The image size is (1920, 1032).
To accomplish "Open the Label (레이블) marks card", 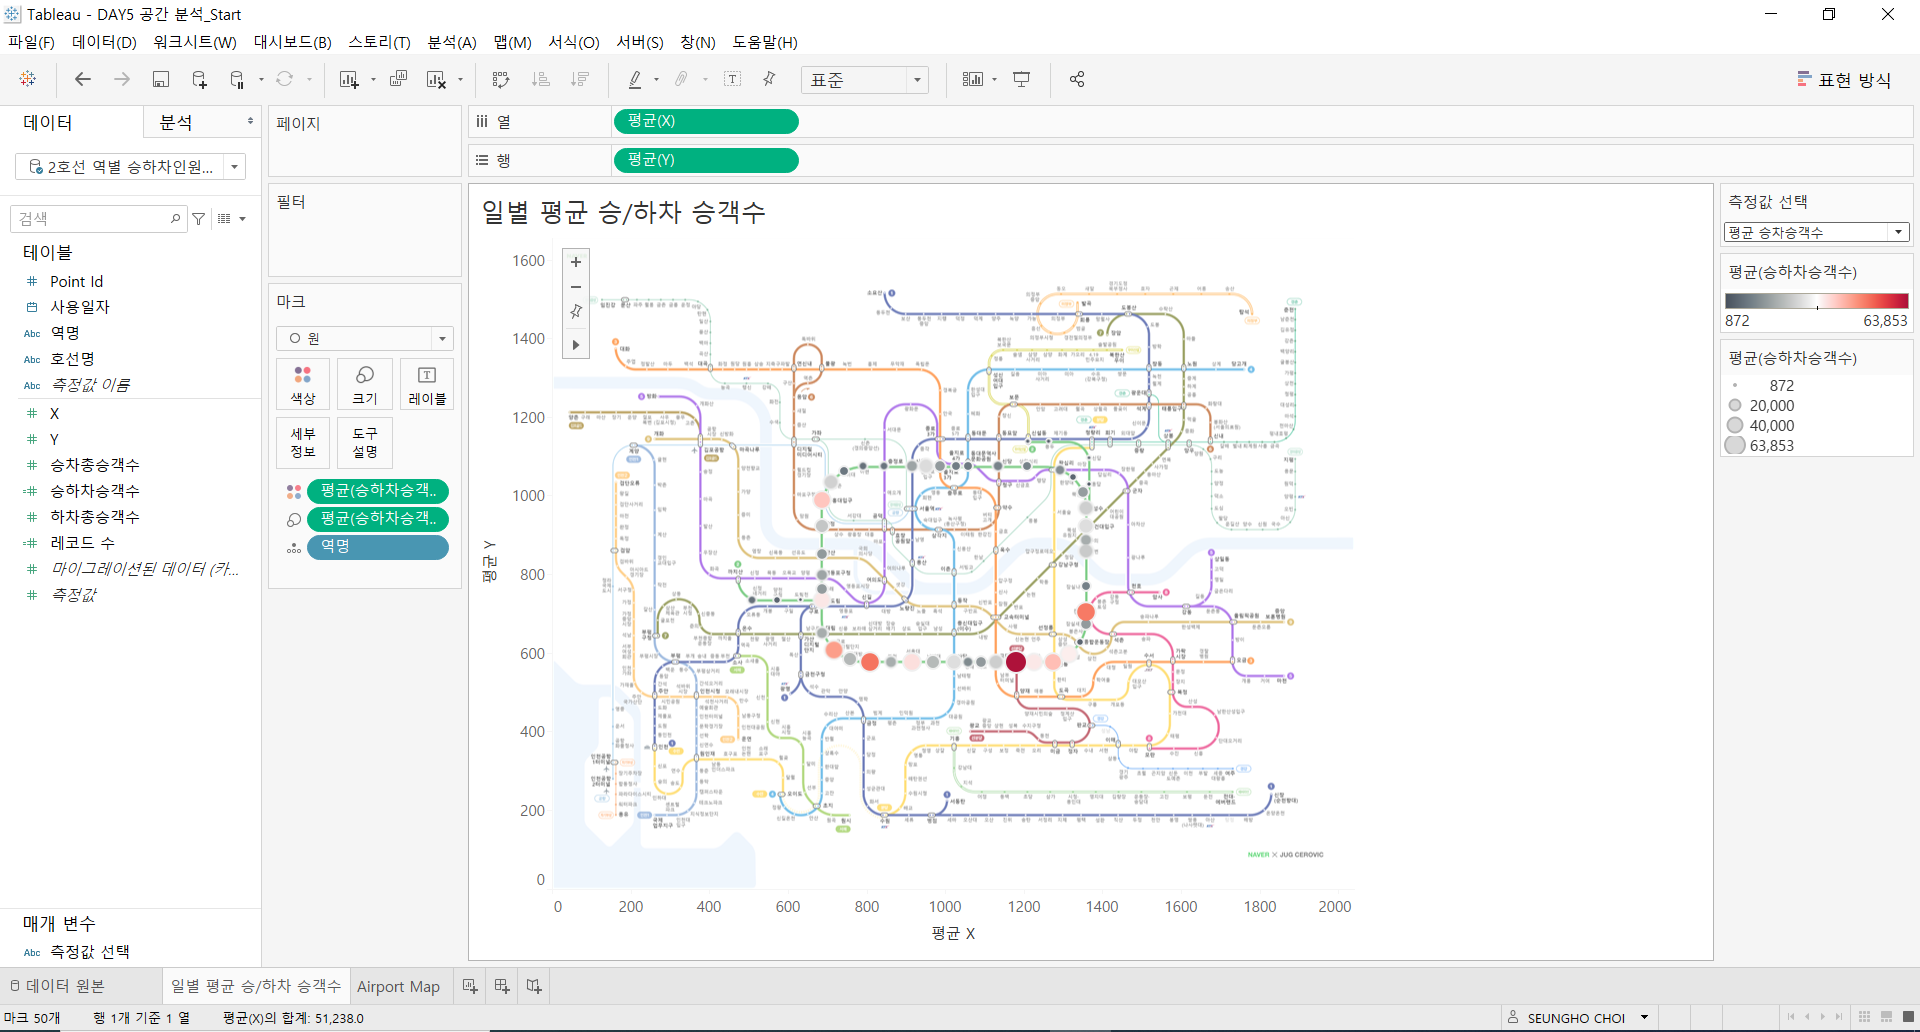I will click(x=427, y=384).
